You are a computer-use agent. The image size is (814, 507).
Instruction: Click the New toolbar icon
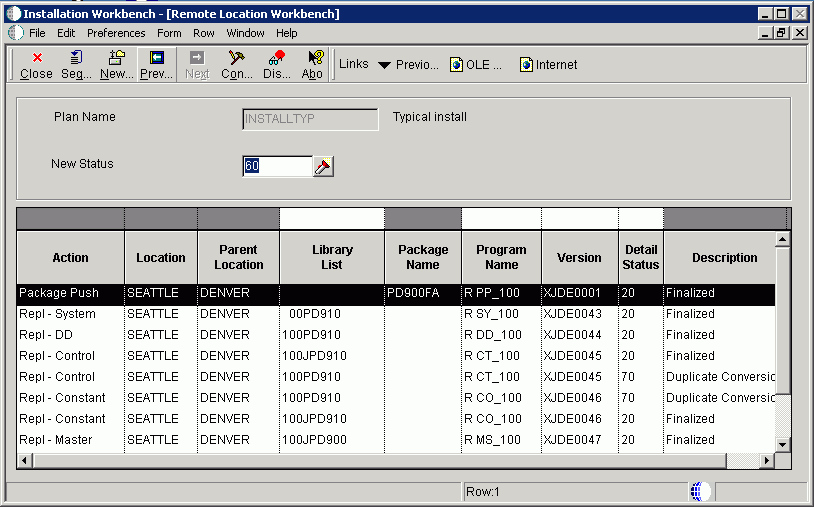pyautogui.click(x=116, y=65)
